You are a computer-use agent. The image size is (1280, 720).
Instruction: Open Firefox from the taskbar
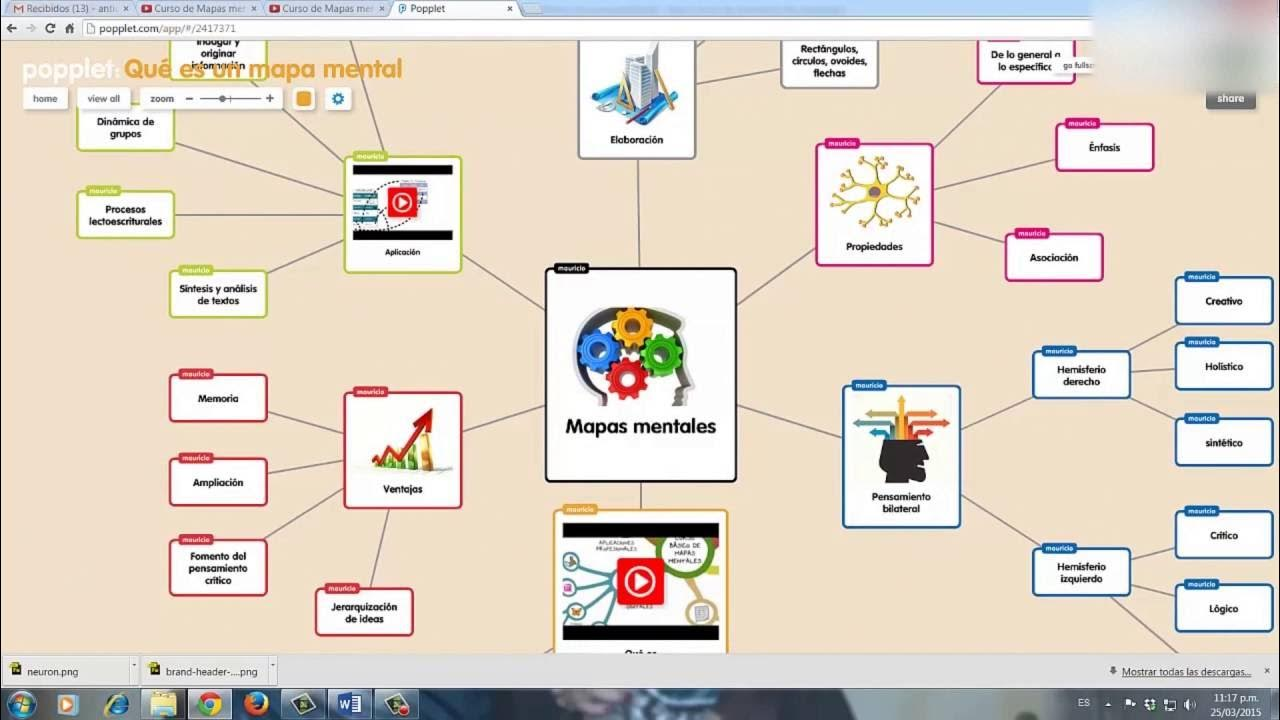256,704
